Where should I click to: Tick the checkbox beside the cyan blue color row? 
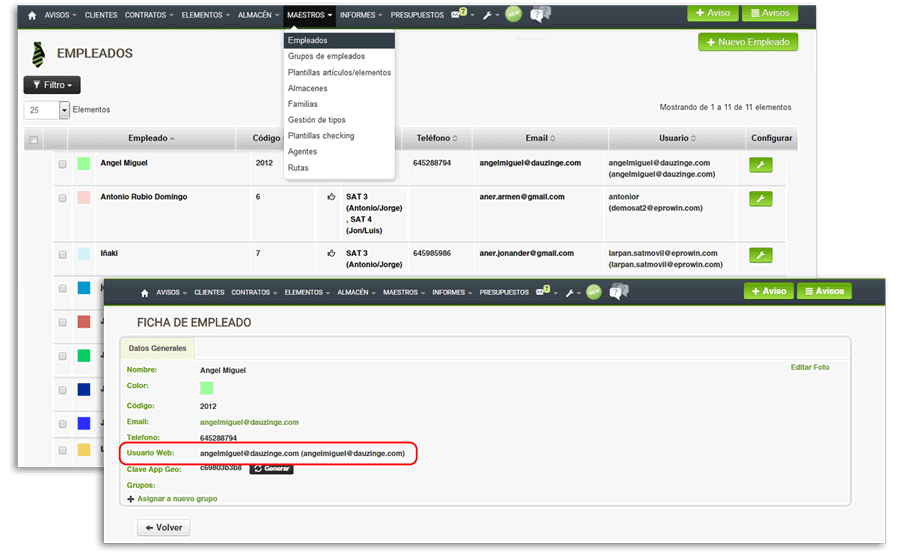(x=63, y=289)
